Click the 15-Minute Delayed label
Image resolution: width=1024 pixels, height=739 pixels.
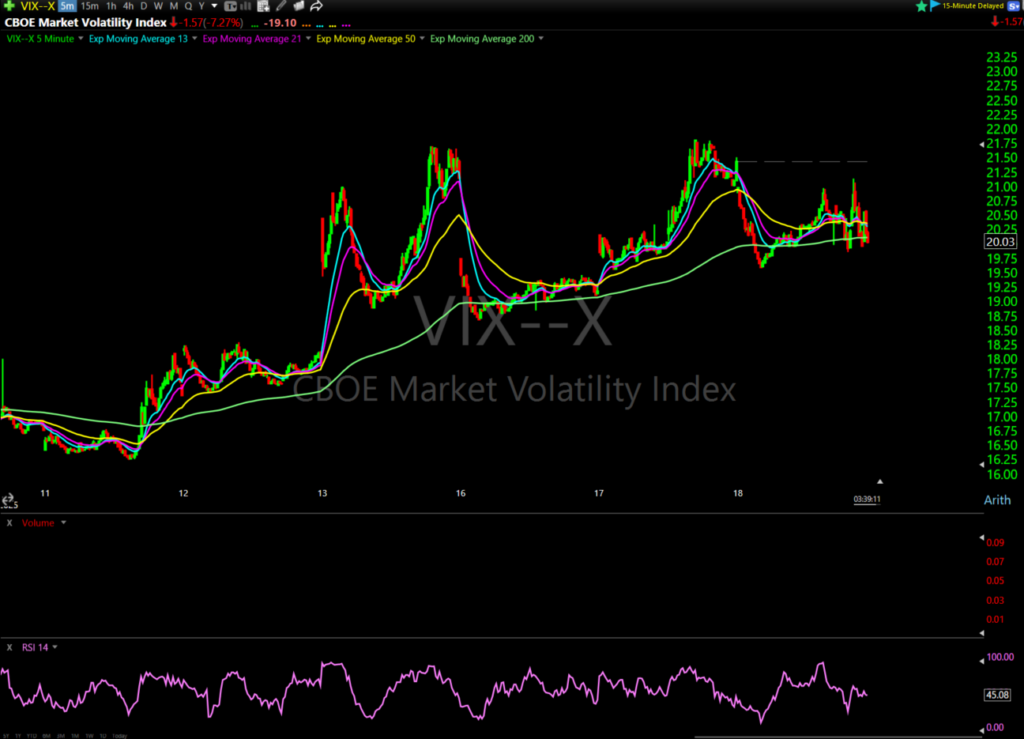[972, 6]
